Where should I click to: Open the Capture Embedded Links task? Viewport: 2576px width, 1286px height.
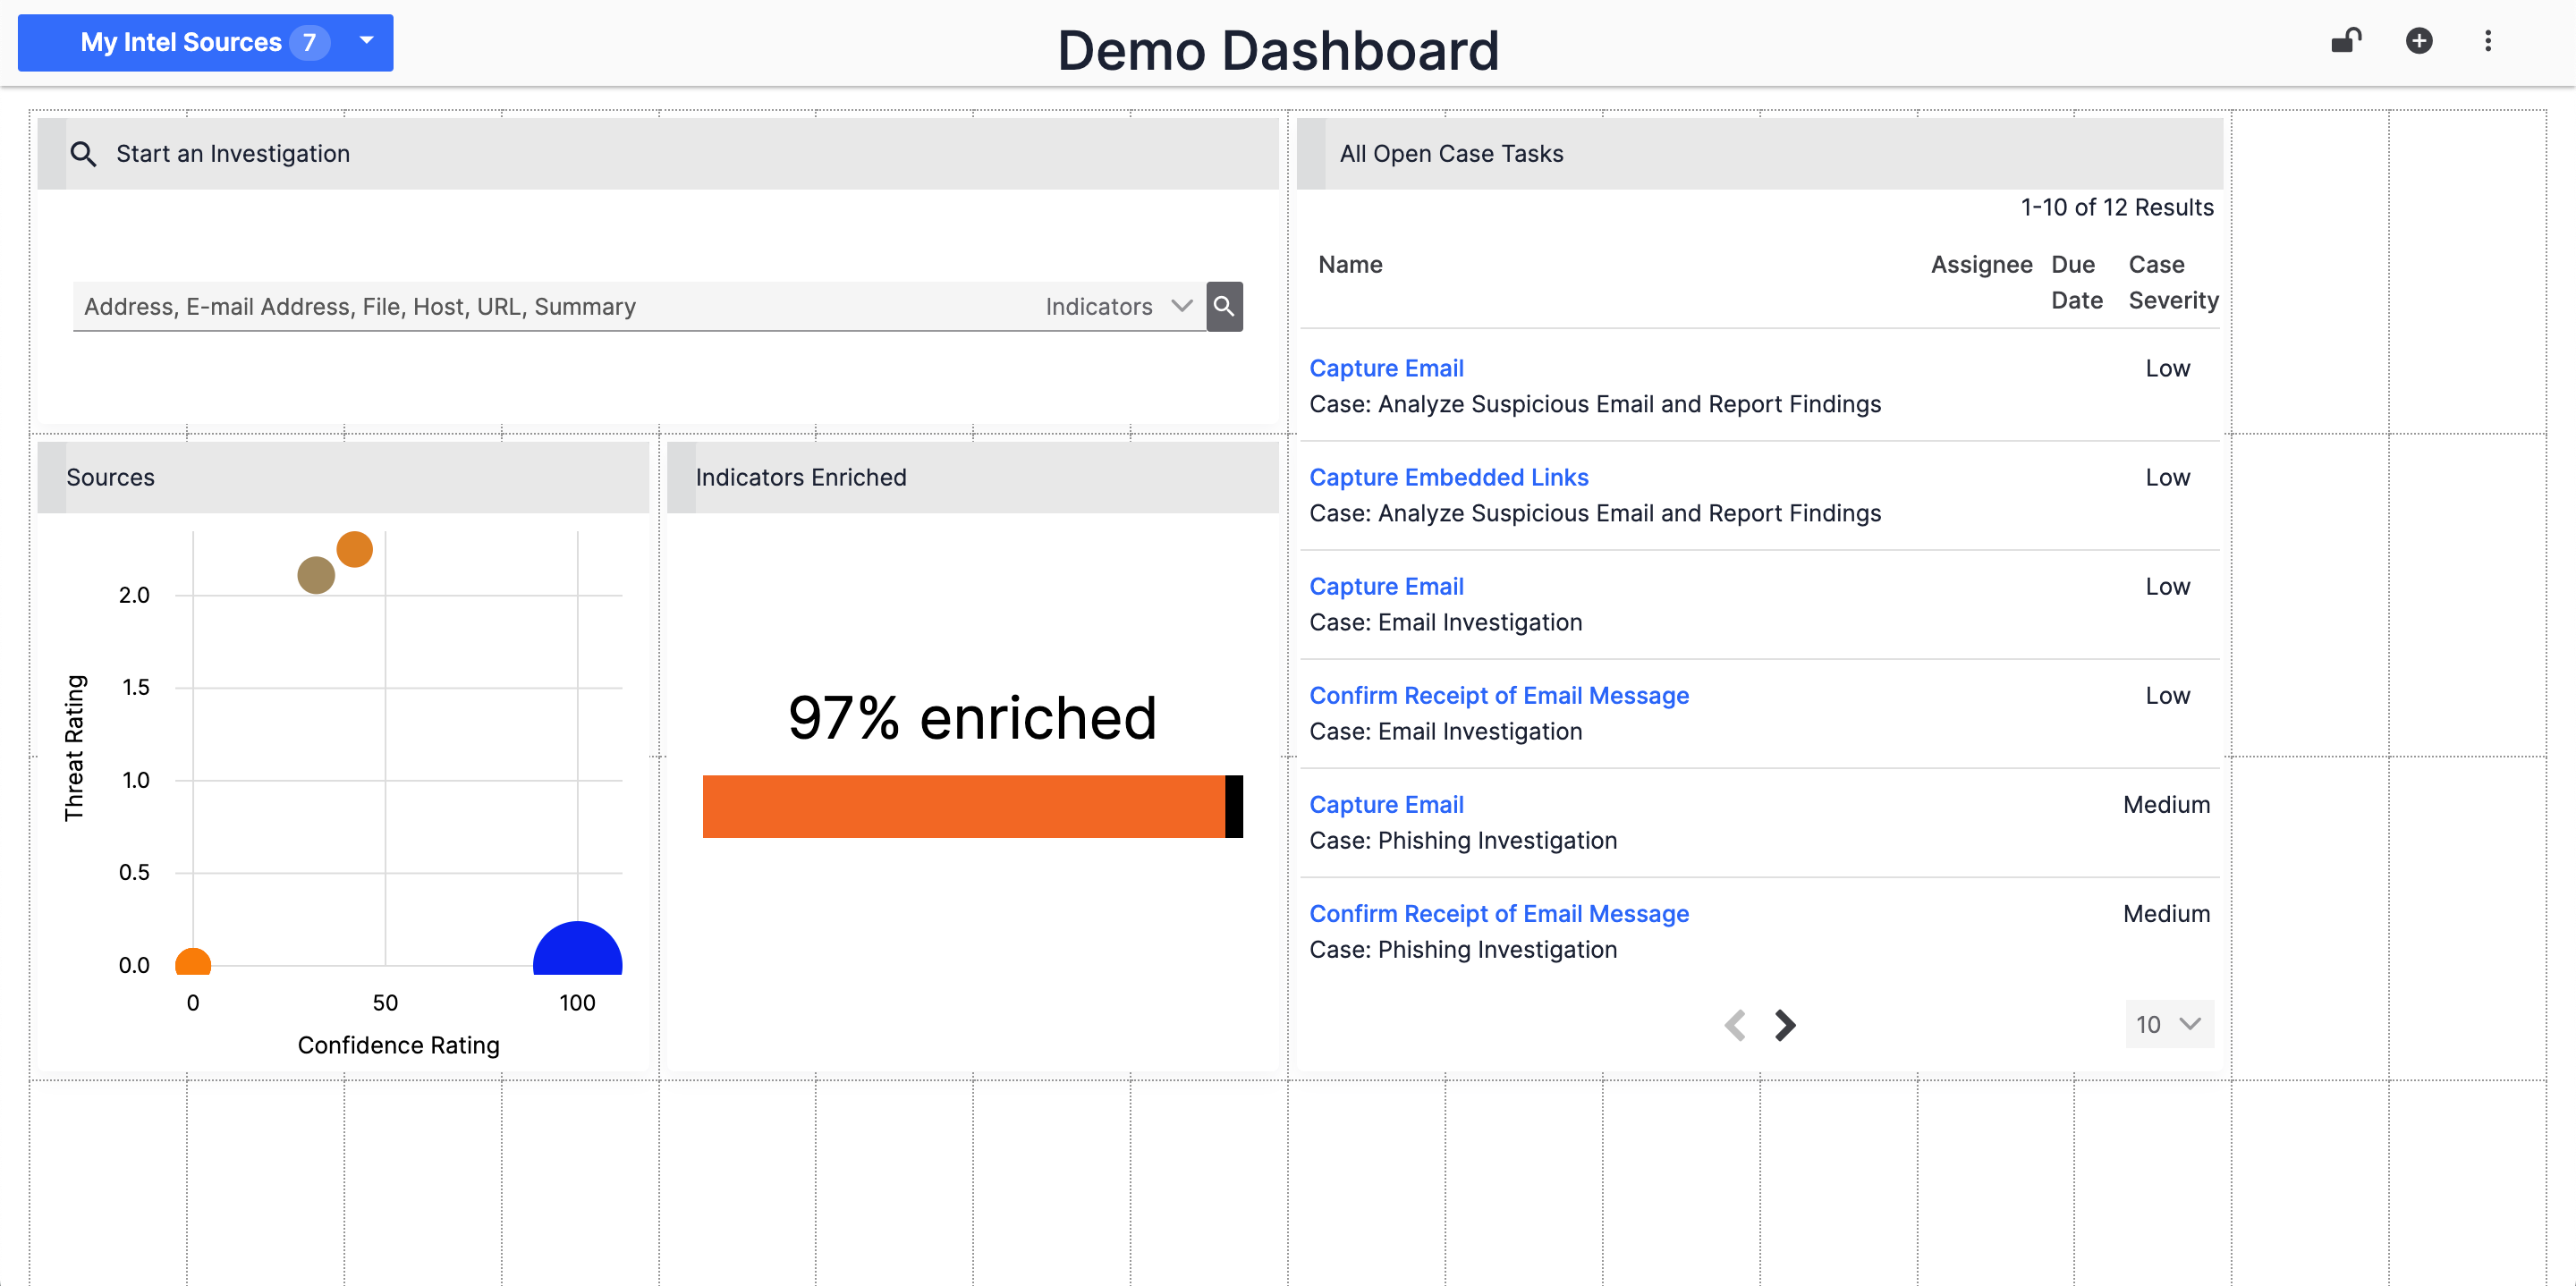click(1449, 477)
